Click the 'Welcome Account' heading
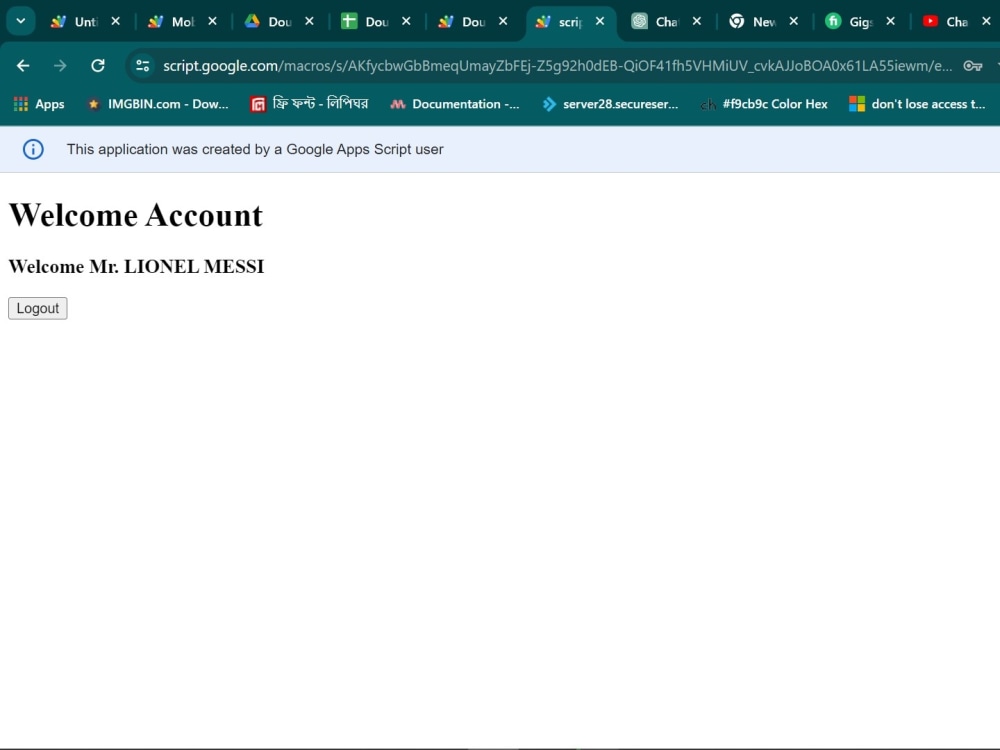The height and width of the screenshot is (750, 1000). click(x=136, y=215)
